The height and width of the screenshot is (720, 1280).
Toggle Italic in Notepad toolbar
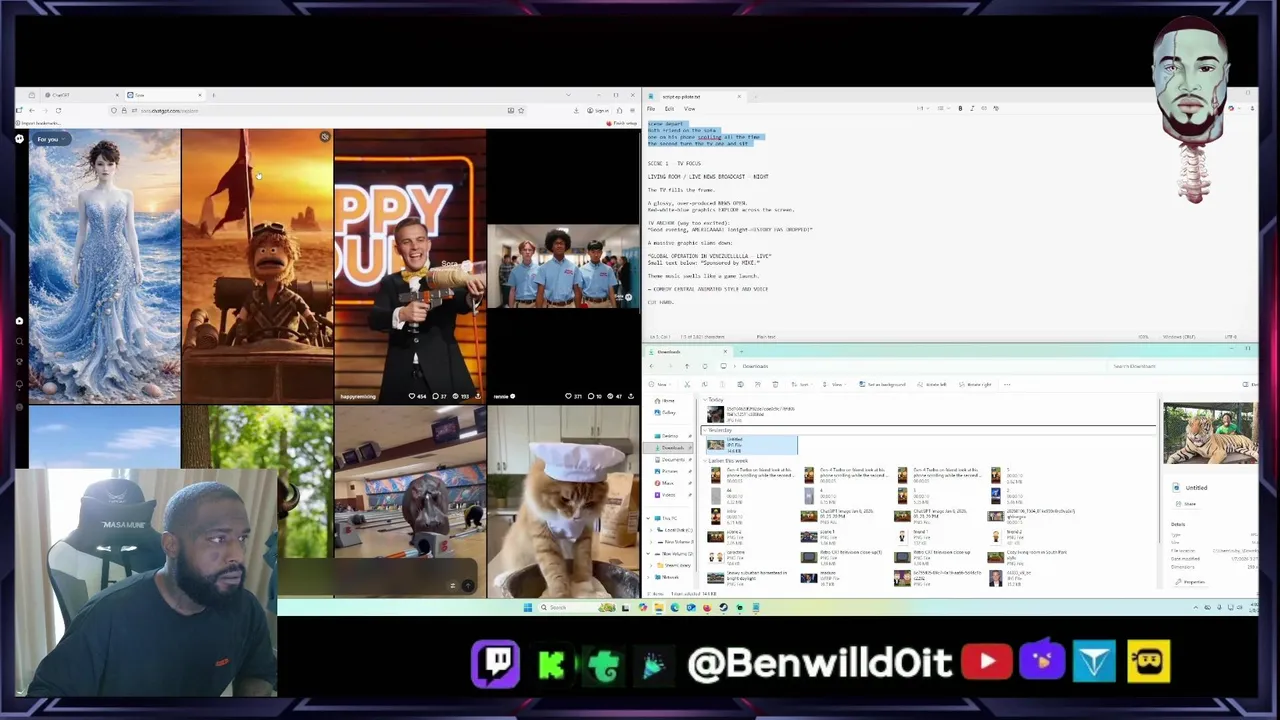coord(972,108)
